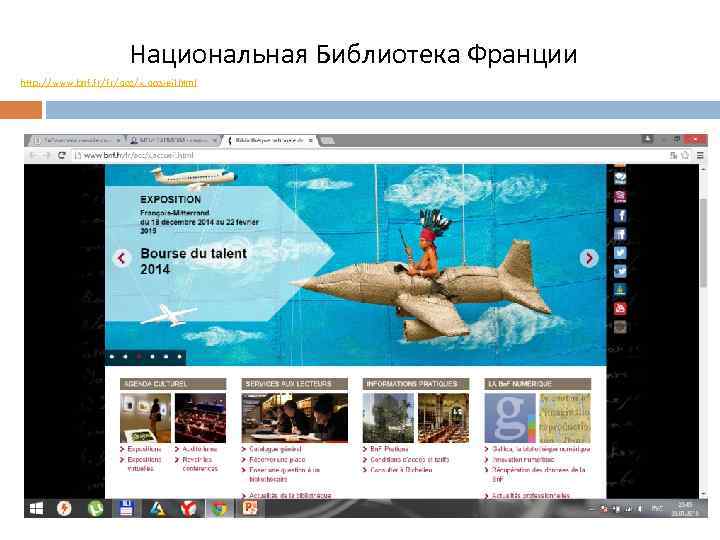Click the blue icon below the Twitter icons

point(620,290)
